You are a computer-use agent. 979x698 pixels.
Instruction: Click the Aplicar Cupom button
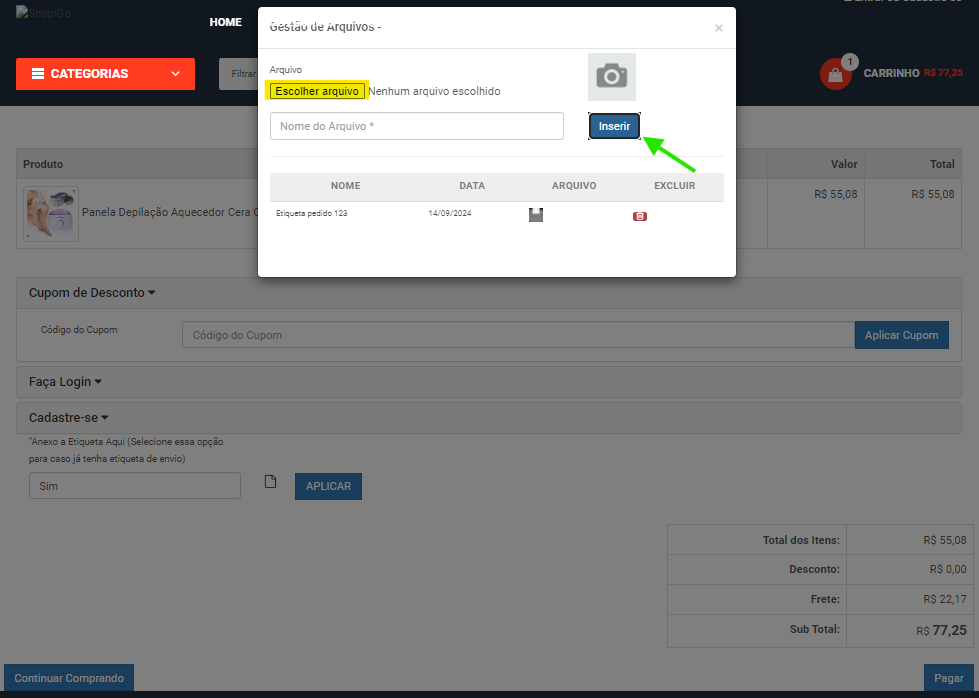[901, 335]
